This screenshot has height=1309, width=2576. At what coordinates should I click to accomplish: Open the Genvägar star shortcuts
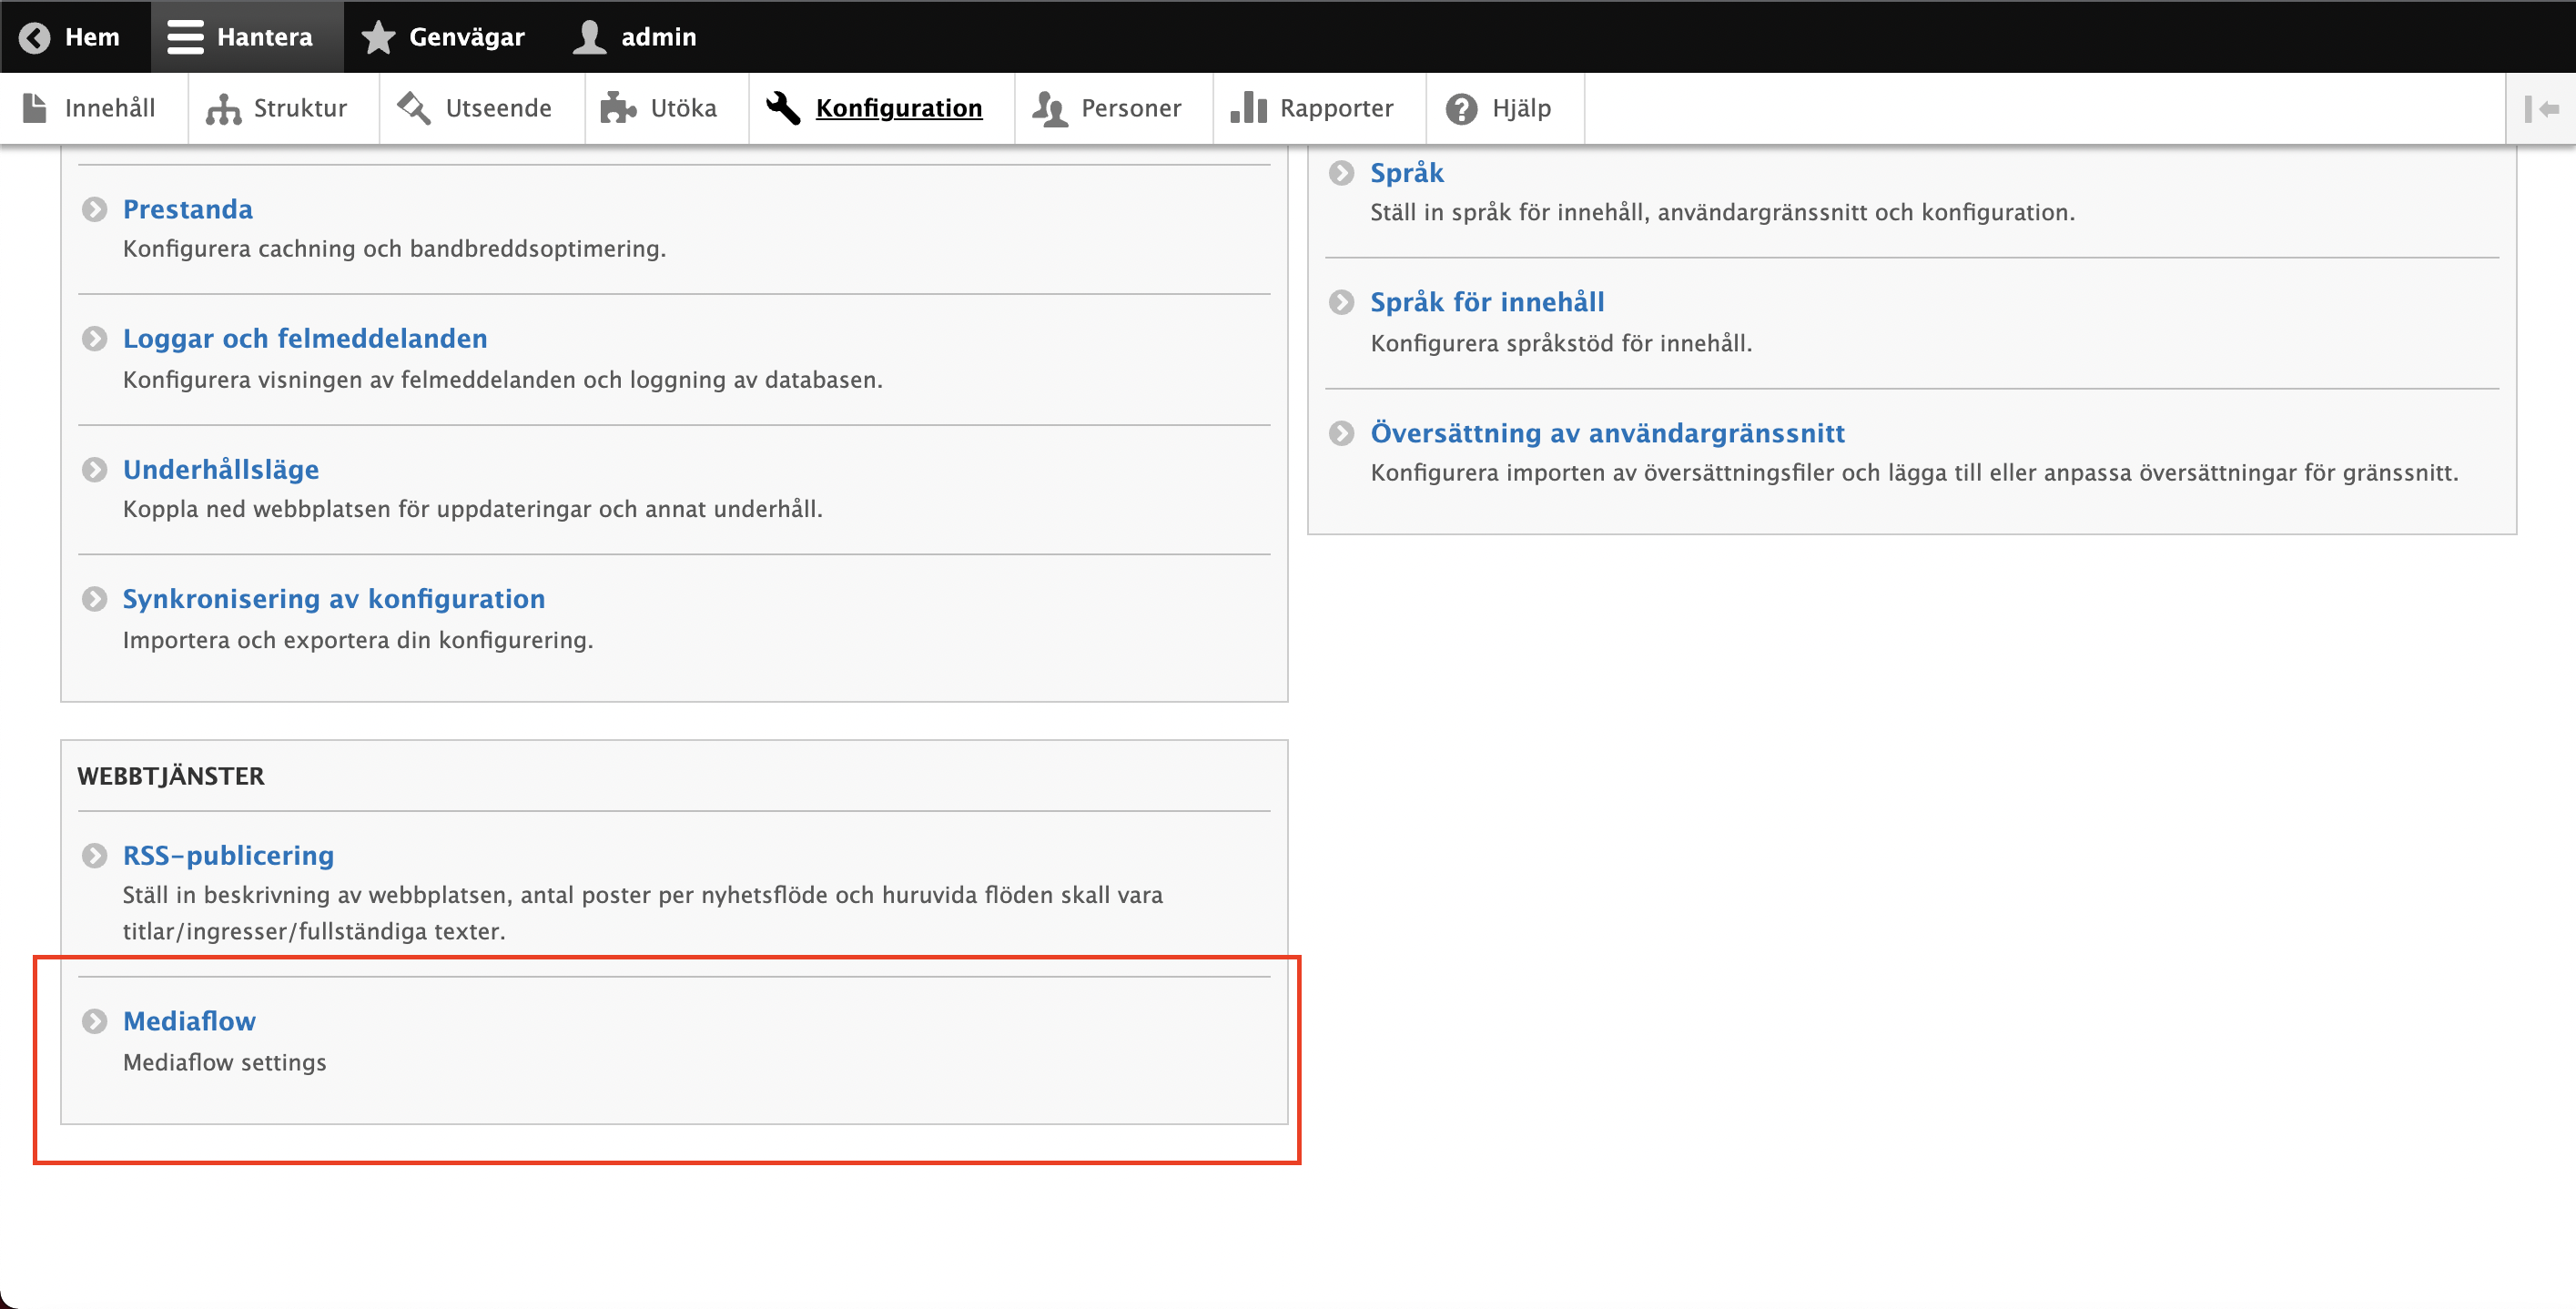[378, 37]
